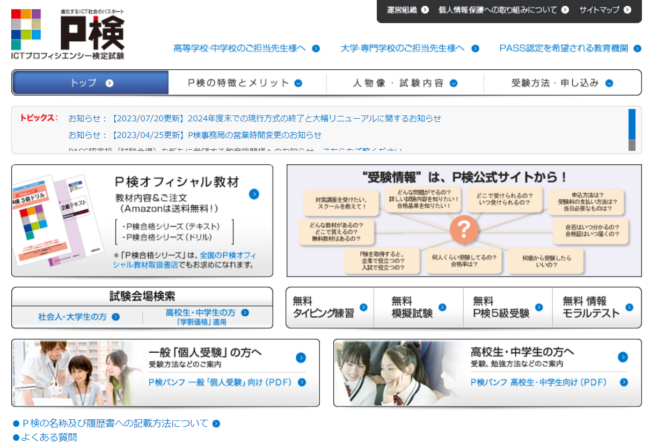This screenshot has width=650, height=444.
Task: Open P検の名称及び履歴書への記載方法について link
Action: click(x=115, y=423)
